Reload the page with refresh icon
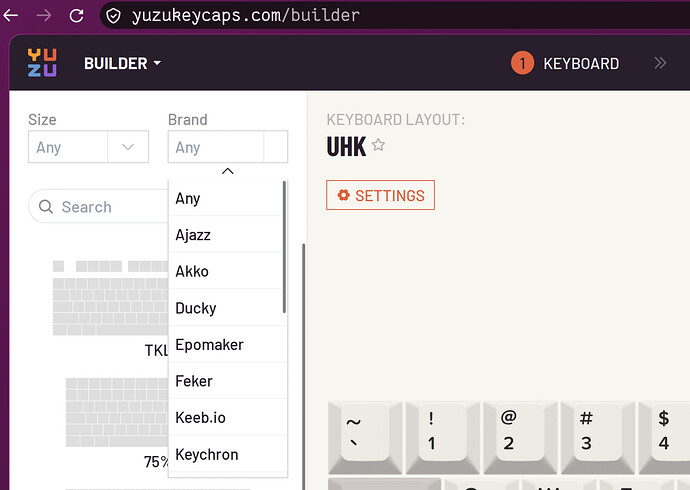Screen dimensions: 690x490 77,16
